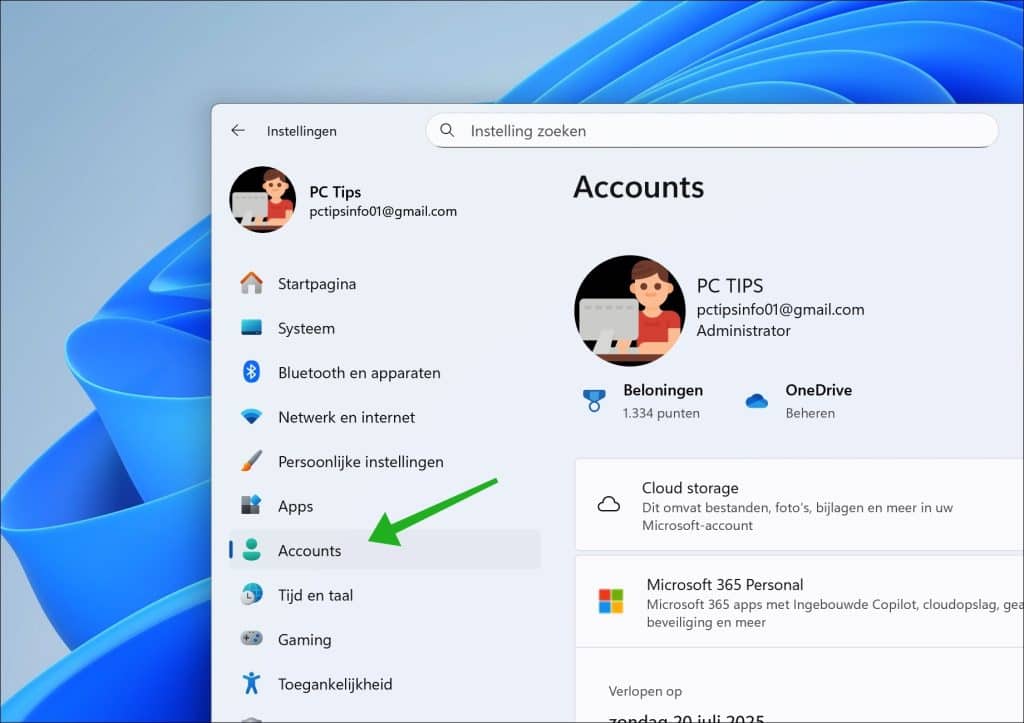Click Beheren under OneDrive

point(810,413)
